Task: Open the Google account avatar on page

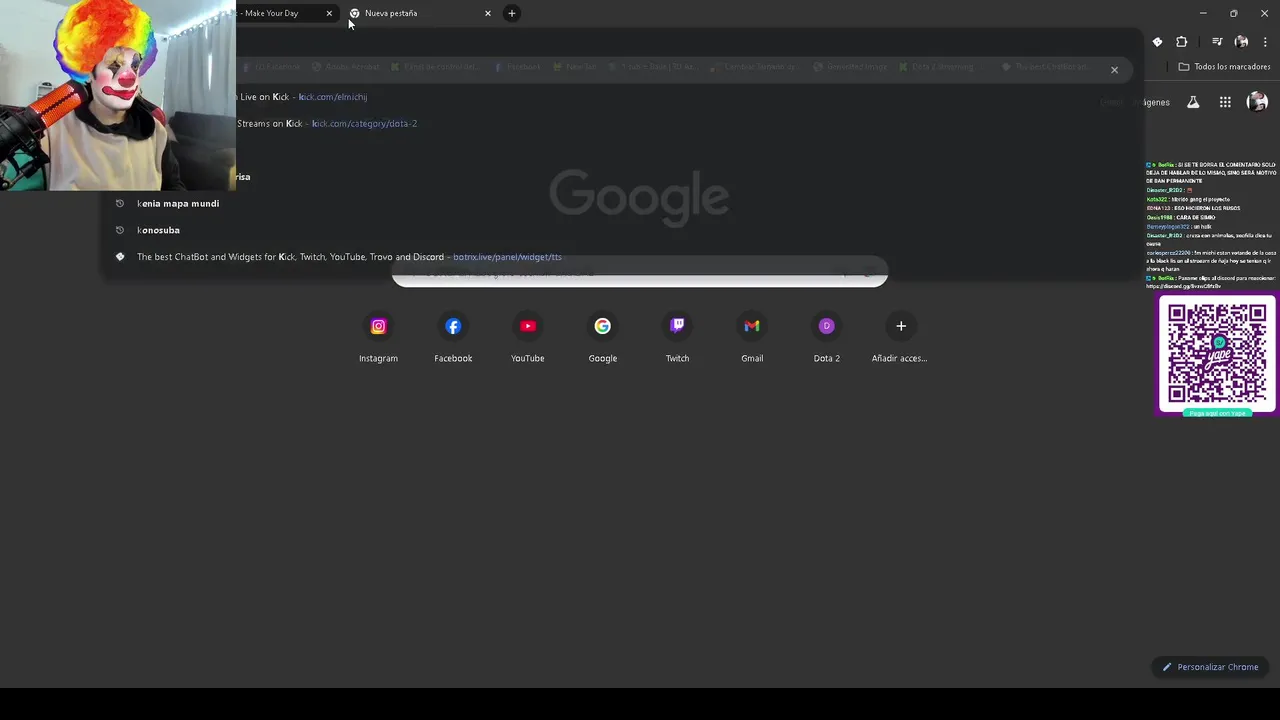Action: (x=1257, y=102)
